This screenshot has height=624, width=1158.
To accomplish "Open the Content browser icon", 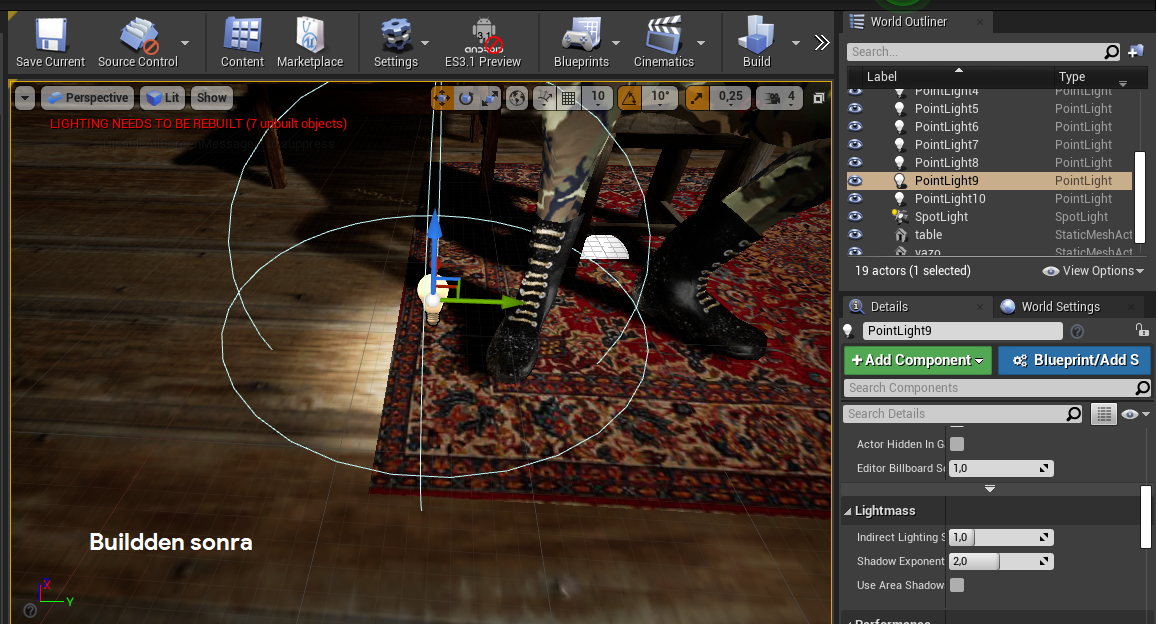I will pyautogui.click(x=242, y=43).
